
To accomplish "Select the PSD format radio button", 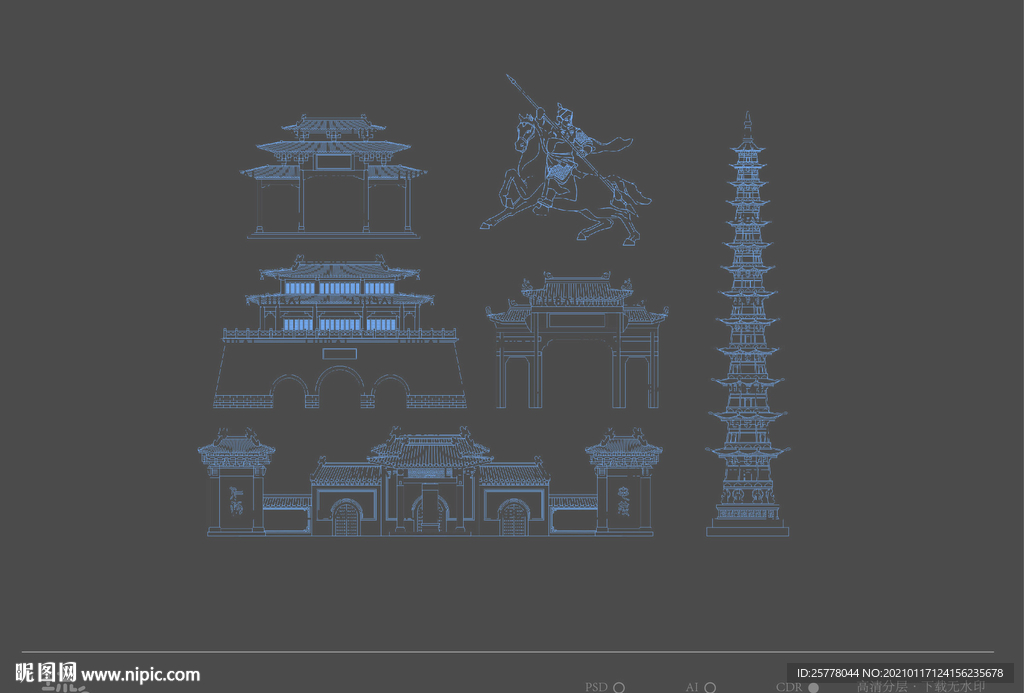I will pos(619,687).
